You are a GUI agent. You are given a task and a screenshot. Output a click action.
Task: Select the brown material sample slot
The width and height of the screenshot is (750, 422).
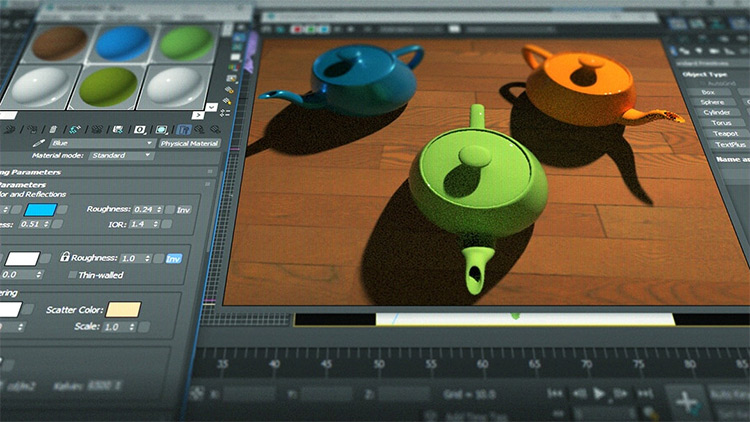[x=60, y=43]
